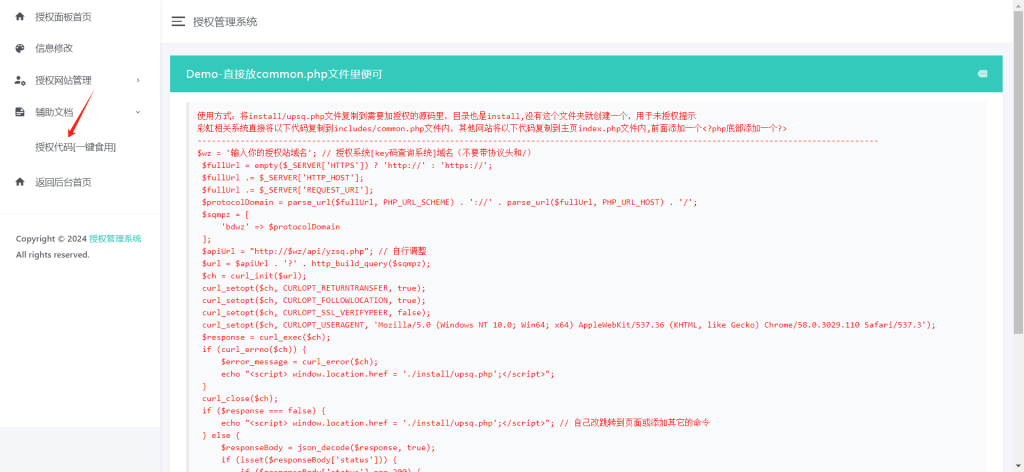
Task: Expand the 授权网站管理 submenu chevron
Action: click(138, 80)
